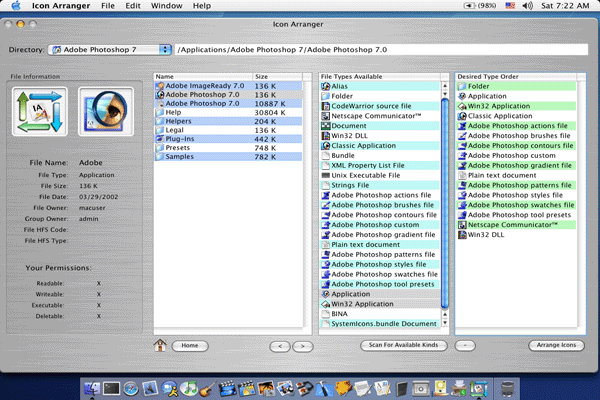Select 'Adobe Photoshop gradient file' in Desired Type Order
Screen dimensions: 600x400
(516, 165)
